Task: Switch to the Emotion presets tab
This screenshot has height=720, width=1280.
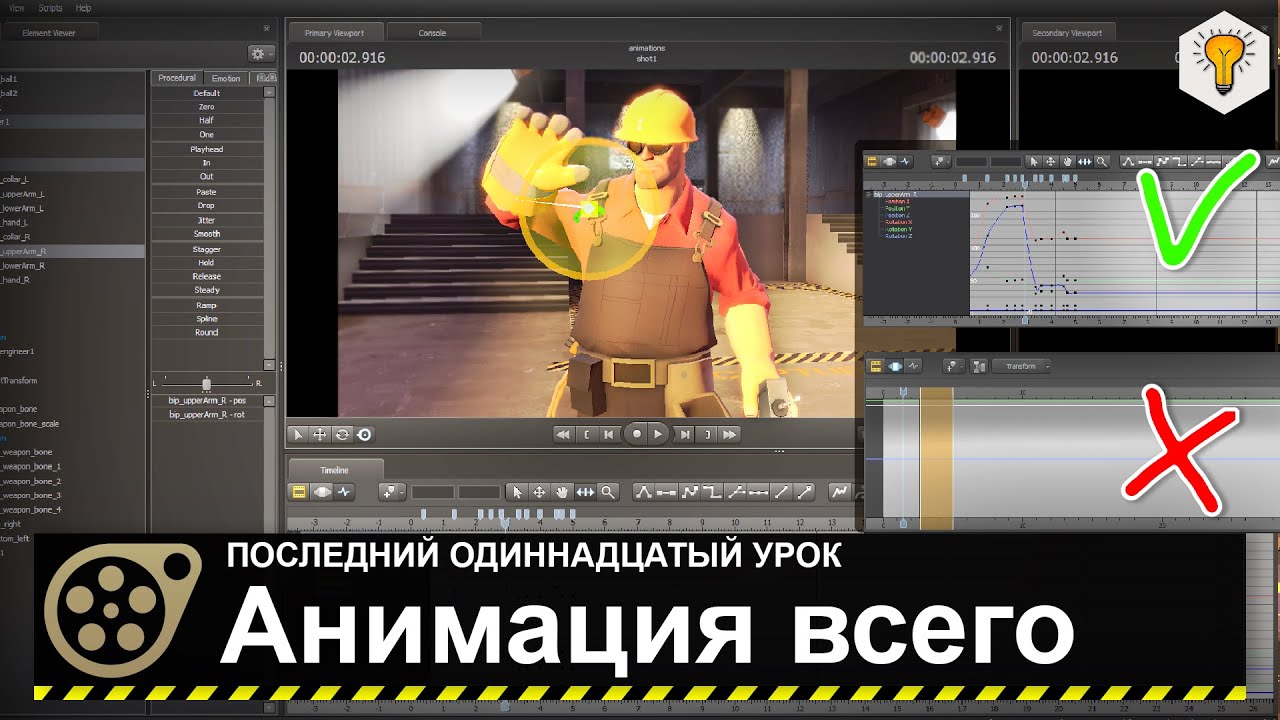Action: [226, 78]
